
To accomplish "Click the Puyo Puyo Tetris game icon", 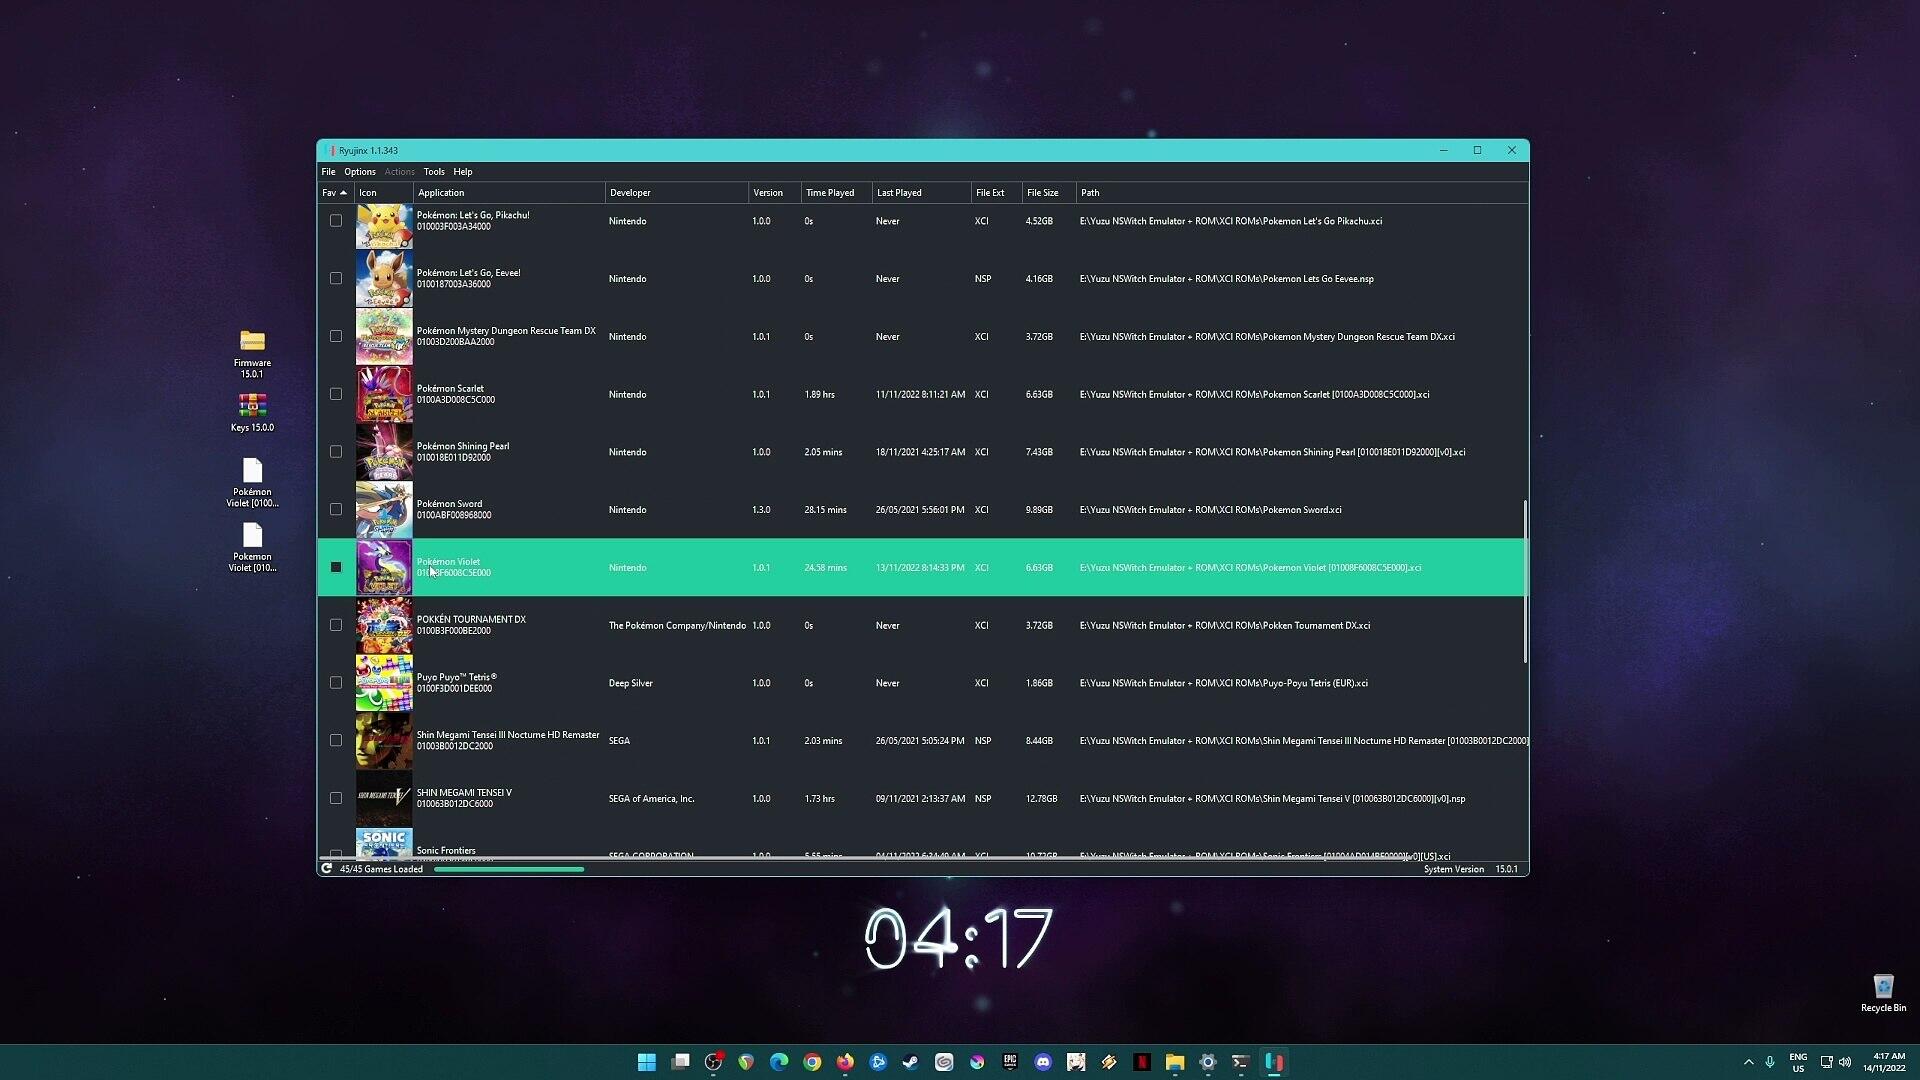I will (384, 683).
